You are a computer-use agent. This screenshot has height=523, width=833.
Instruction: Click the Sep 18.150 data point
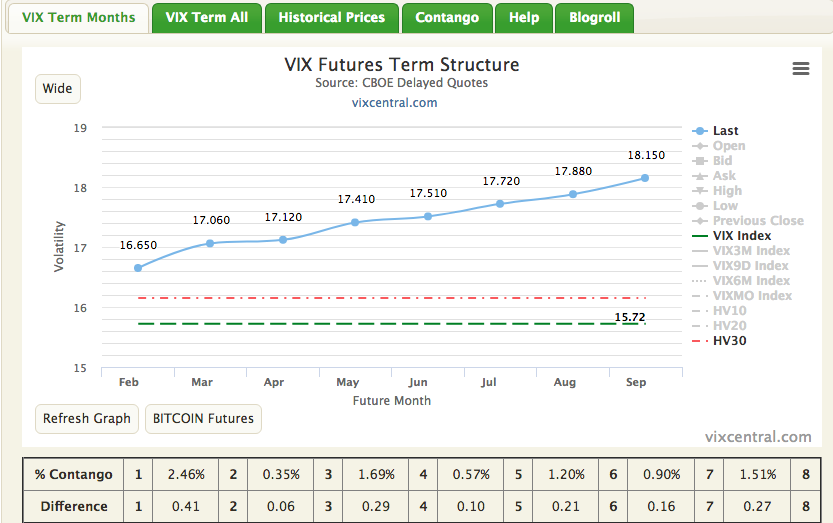tap(645, 178)
